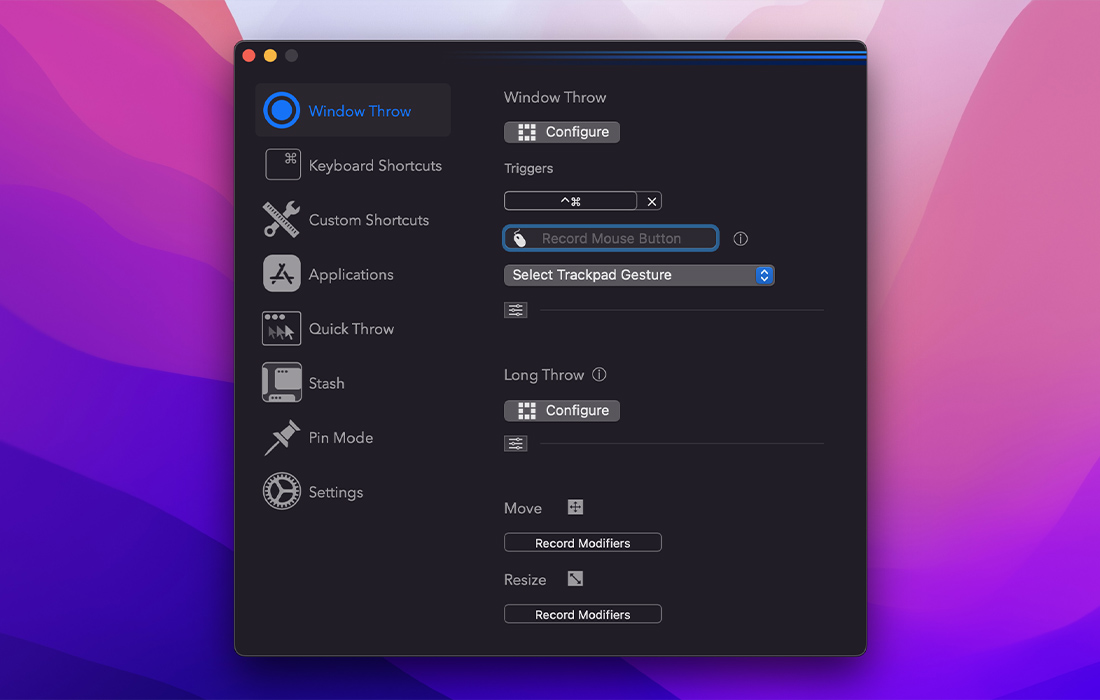Clear the keyboard trigger with the X button
1100x700 pixels.
(x=651, y=200)
